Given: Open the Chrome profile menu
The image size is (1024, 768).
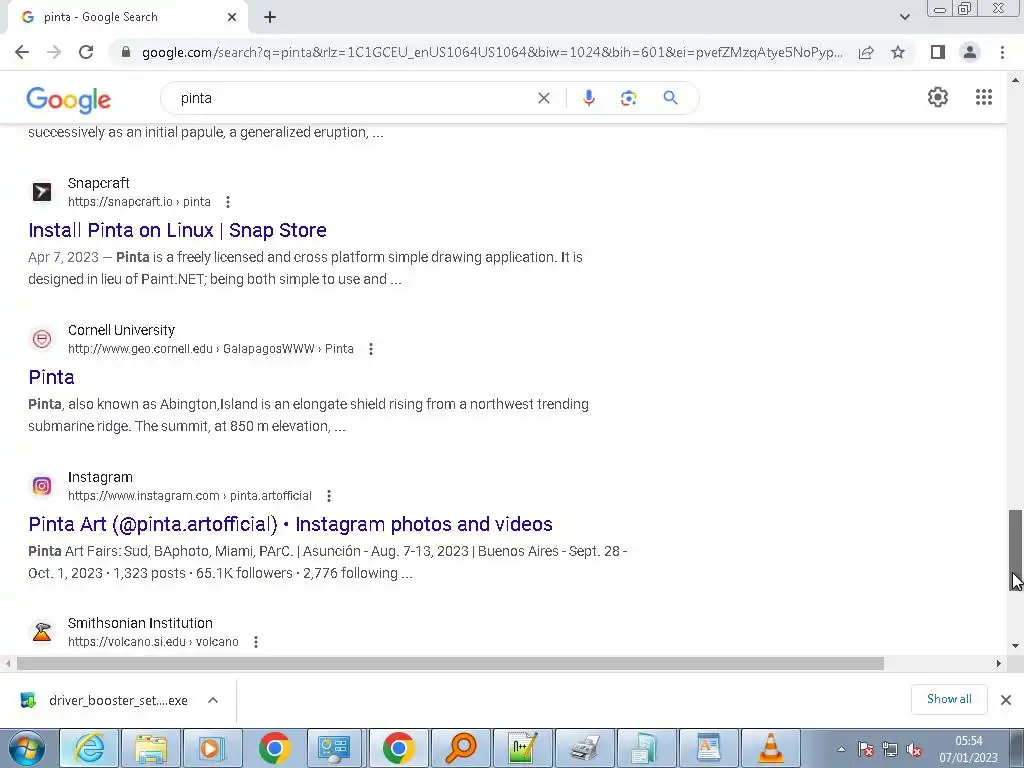Looking at the screenshot, I should 970,52.
